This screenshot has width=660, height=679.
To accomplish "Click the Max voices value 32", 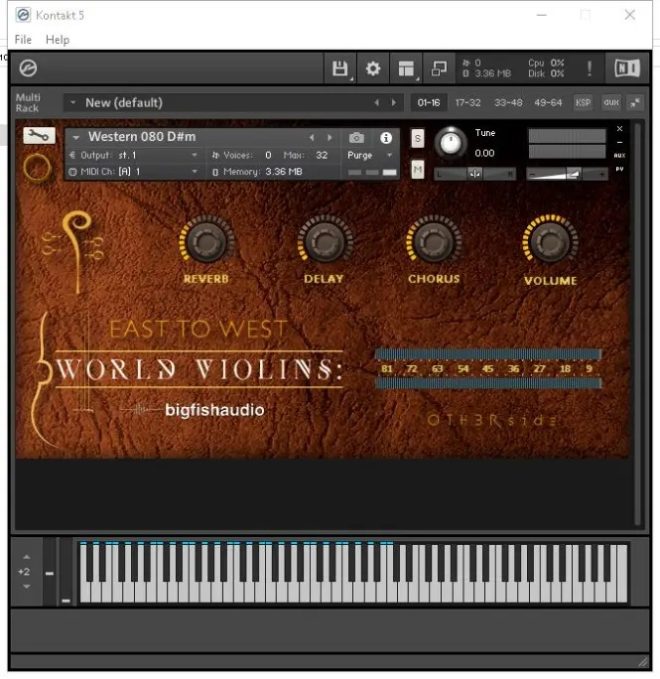I will click(x=321, y=155).
